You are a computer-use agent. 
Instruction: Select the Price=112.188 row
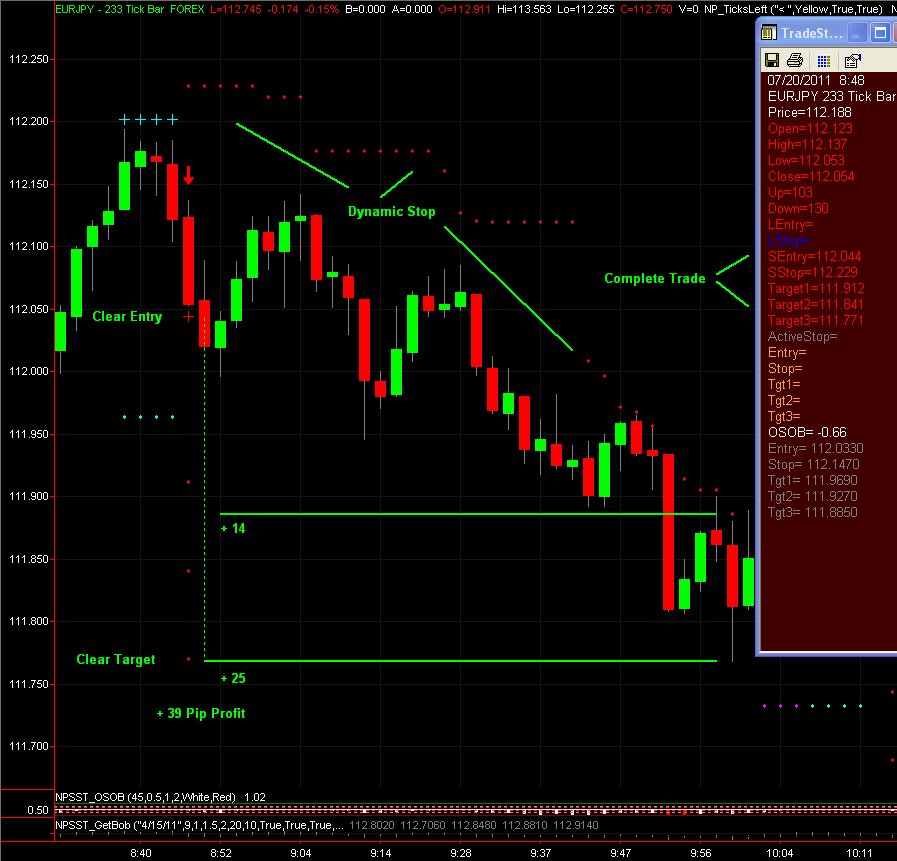809,112
